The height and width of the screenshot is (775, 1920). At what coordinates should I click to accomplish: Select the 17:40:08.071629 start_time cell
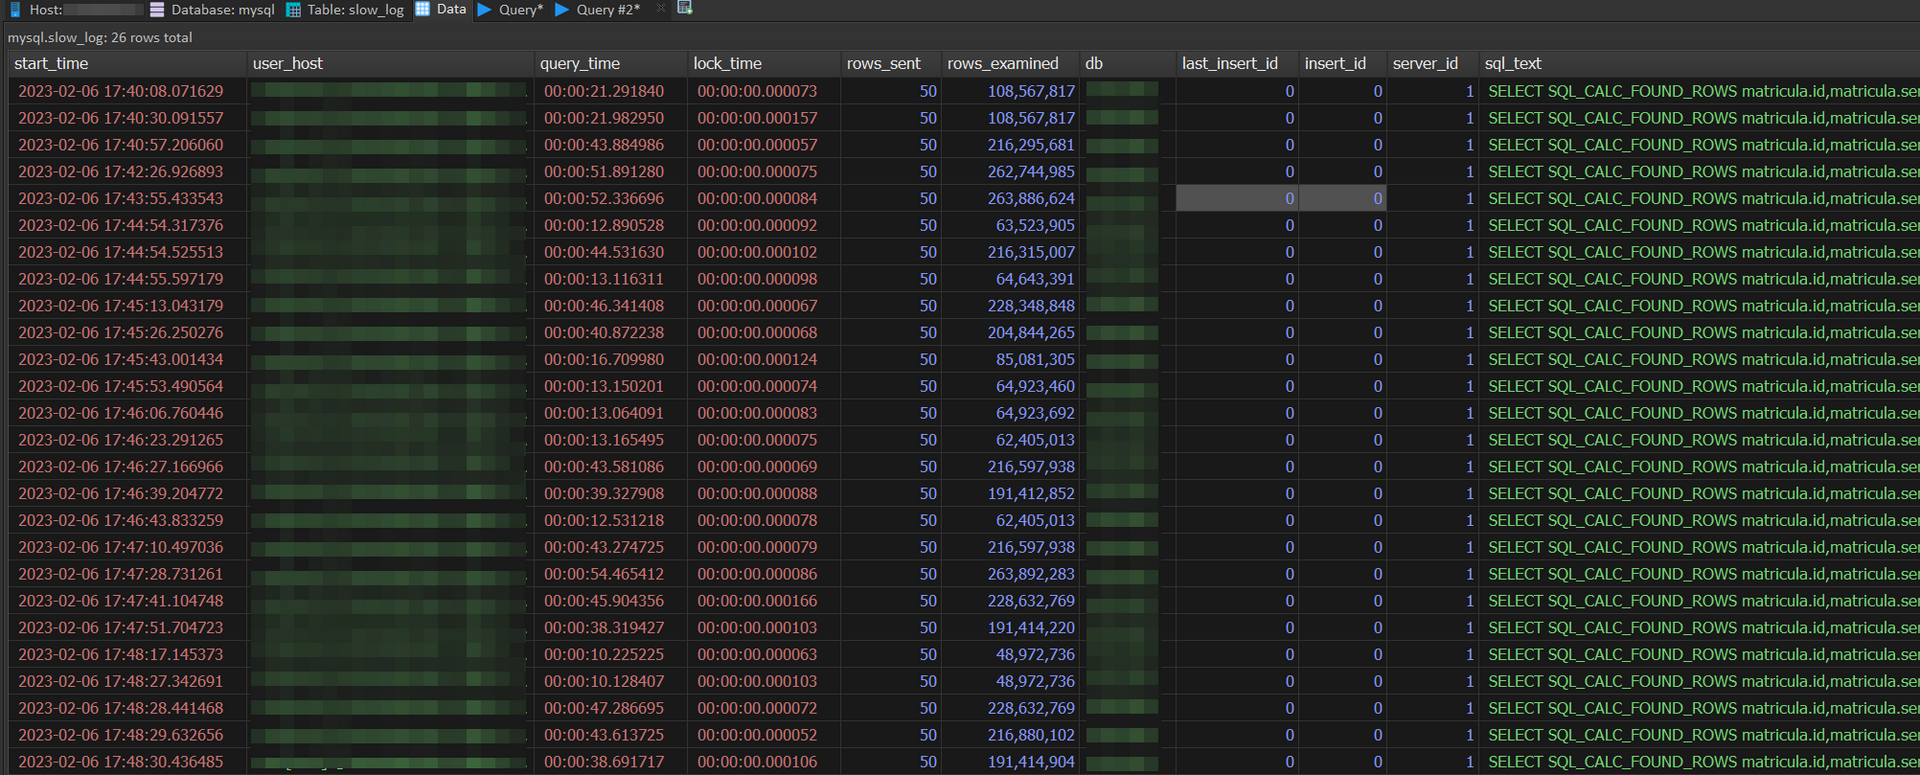point(121,91)
